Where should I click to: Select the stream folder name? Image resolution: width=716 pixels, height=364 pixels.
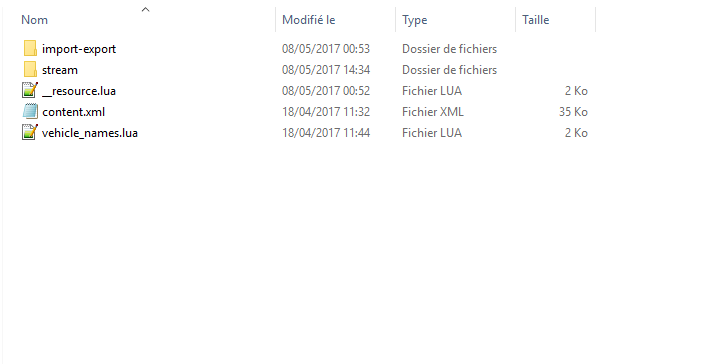click(x=60, y=70)
